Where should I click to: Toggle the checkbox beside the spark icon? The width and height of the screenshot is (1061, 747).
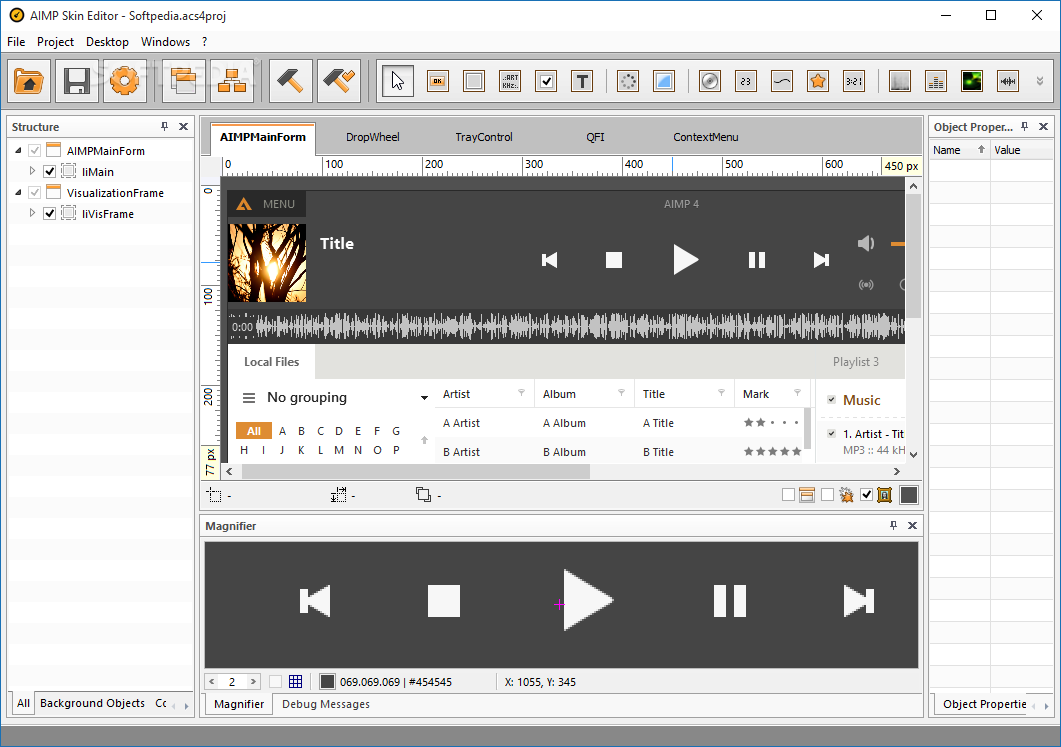pos(827,495)
